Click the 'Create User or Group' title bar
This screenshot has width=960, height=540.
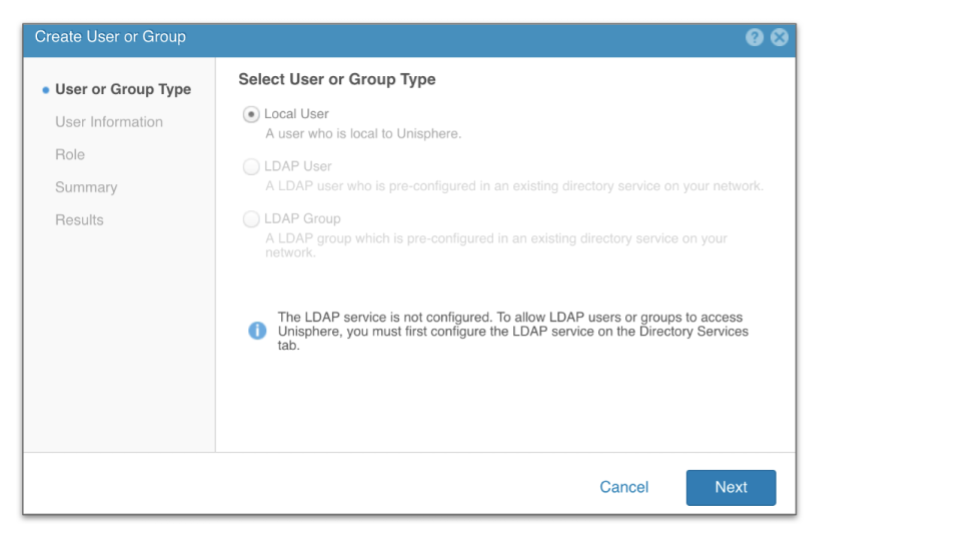coord(110,37)
